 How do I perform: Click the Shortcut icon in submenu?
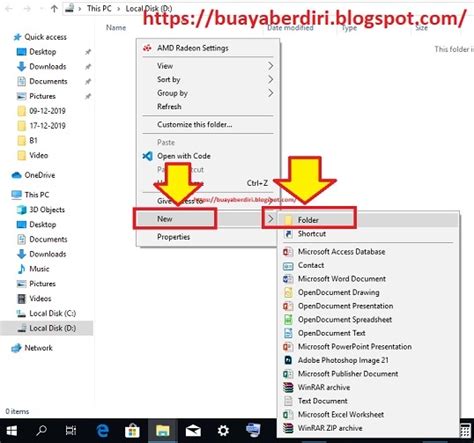click(x=288, y=234)
